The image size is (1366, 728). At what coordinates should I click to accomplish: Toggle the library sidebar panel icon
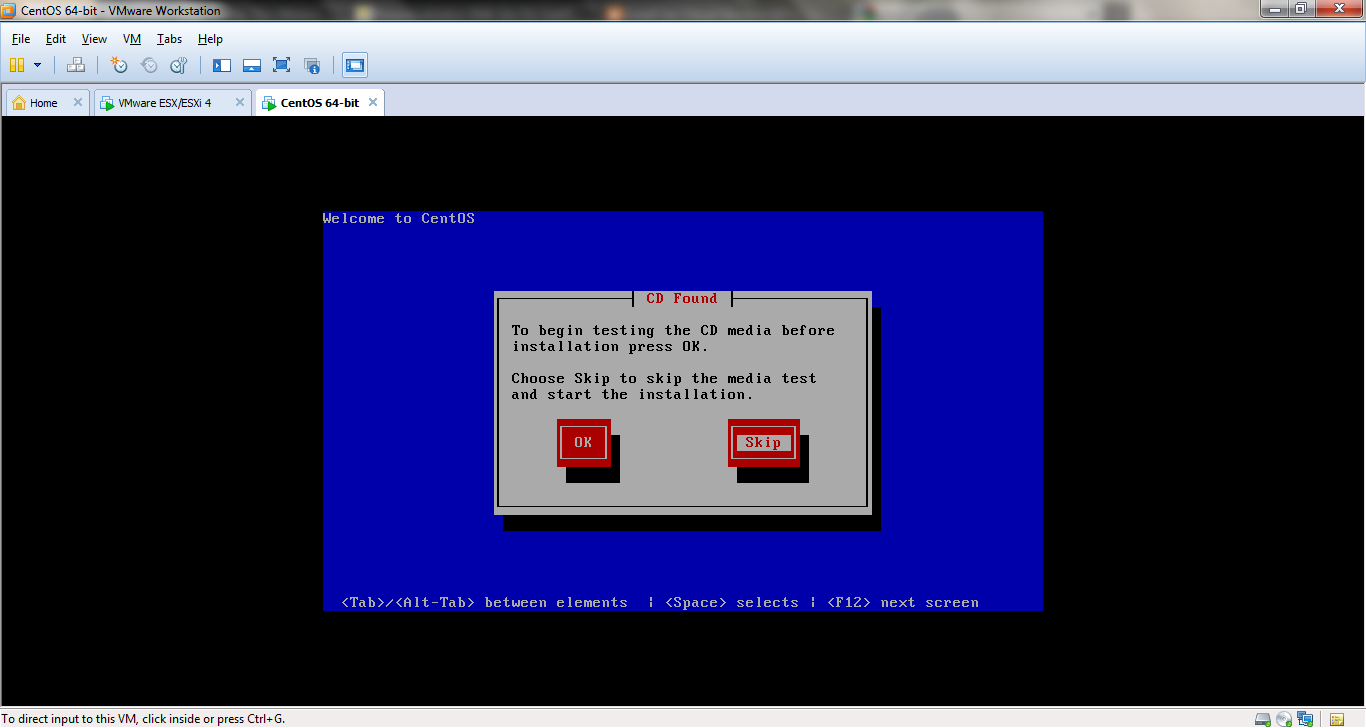(x=222, y=65)
